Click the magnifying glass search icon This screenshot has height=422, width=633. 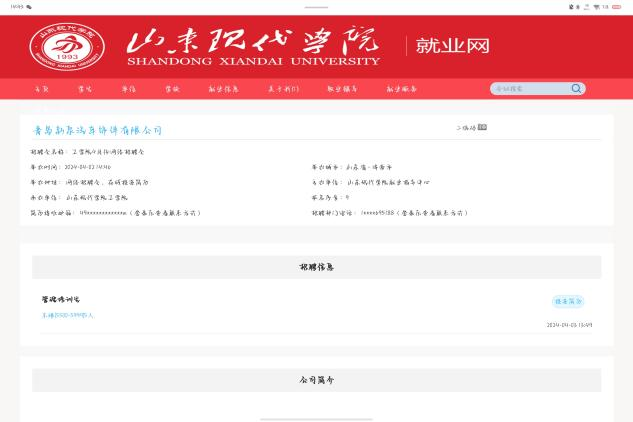tap(576, 88)
